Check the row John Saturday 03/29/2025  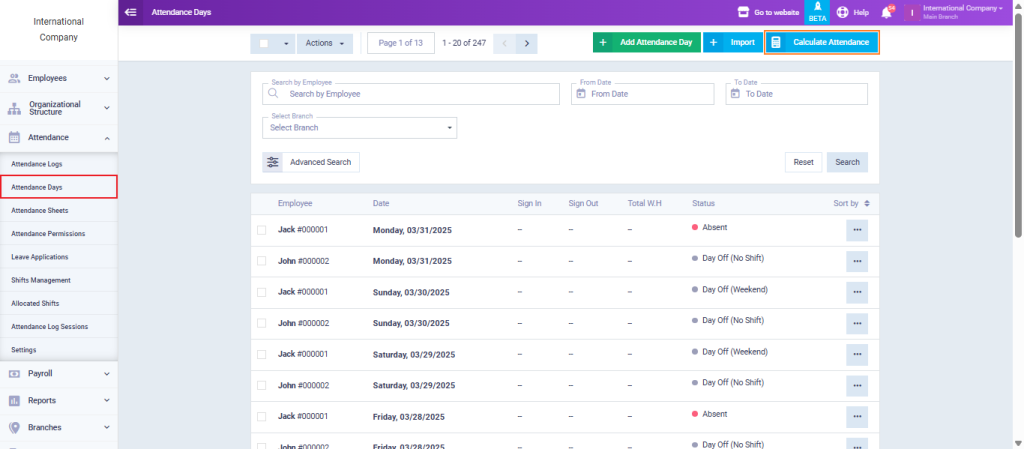261,386
